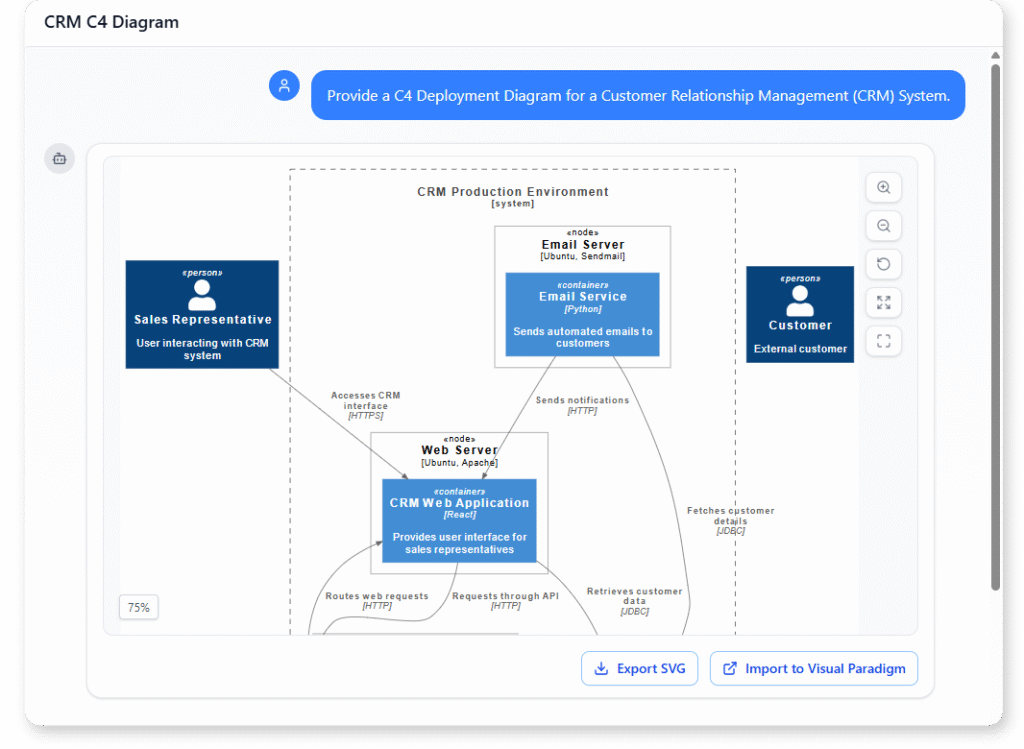Open Import to Visual Paradigm

(813, 668)
